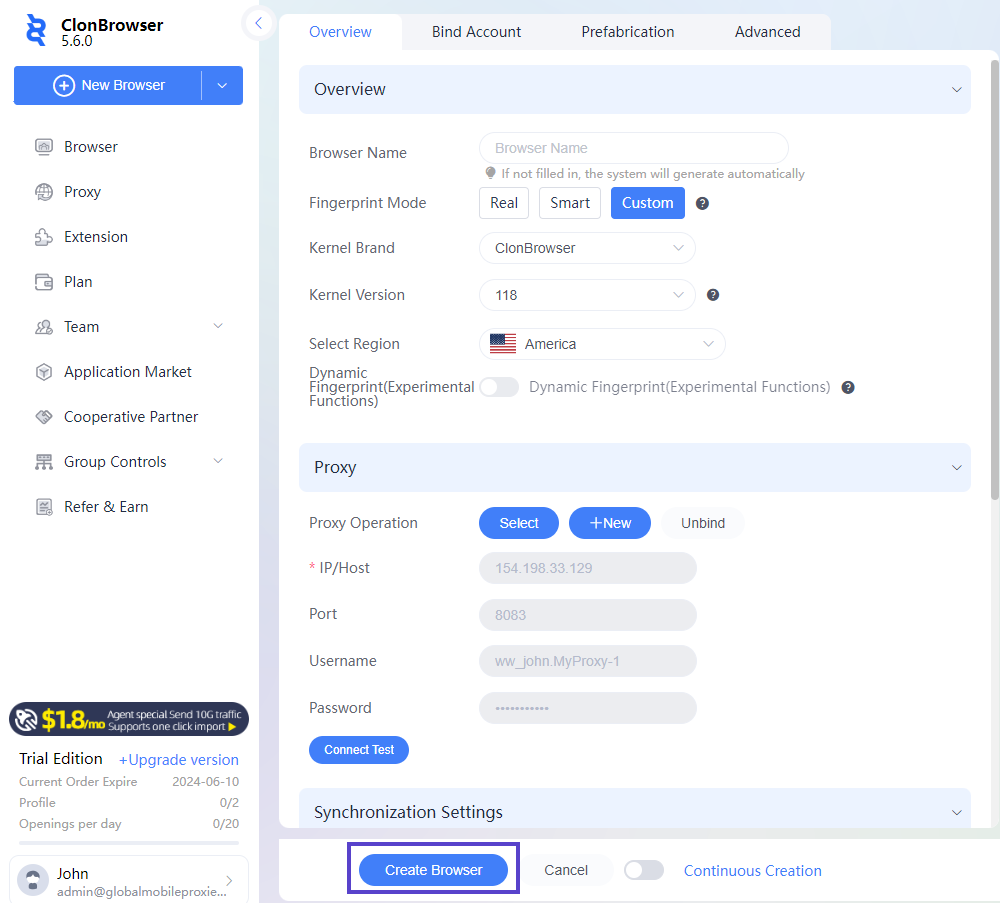Click the Upgrade version link

click(x=179, y=760)
